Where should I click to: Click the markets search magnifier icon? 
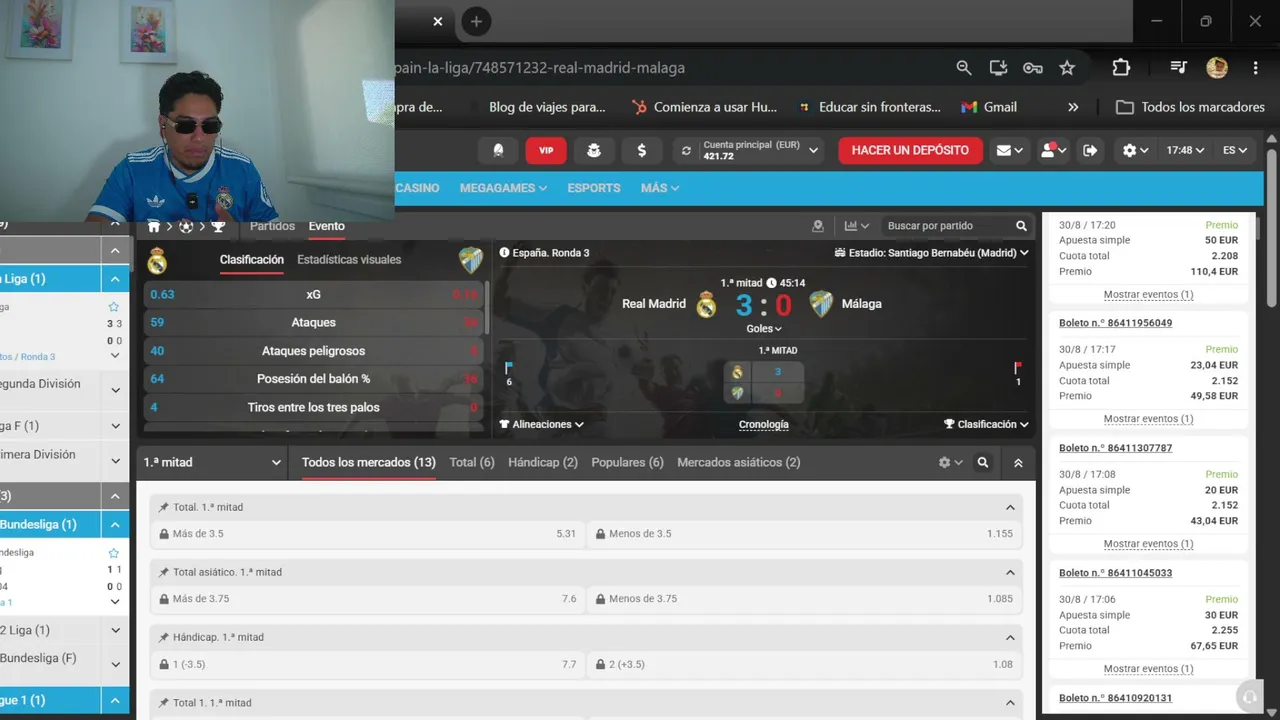point(983,463)
